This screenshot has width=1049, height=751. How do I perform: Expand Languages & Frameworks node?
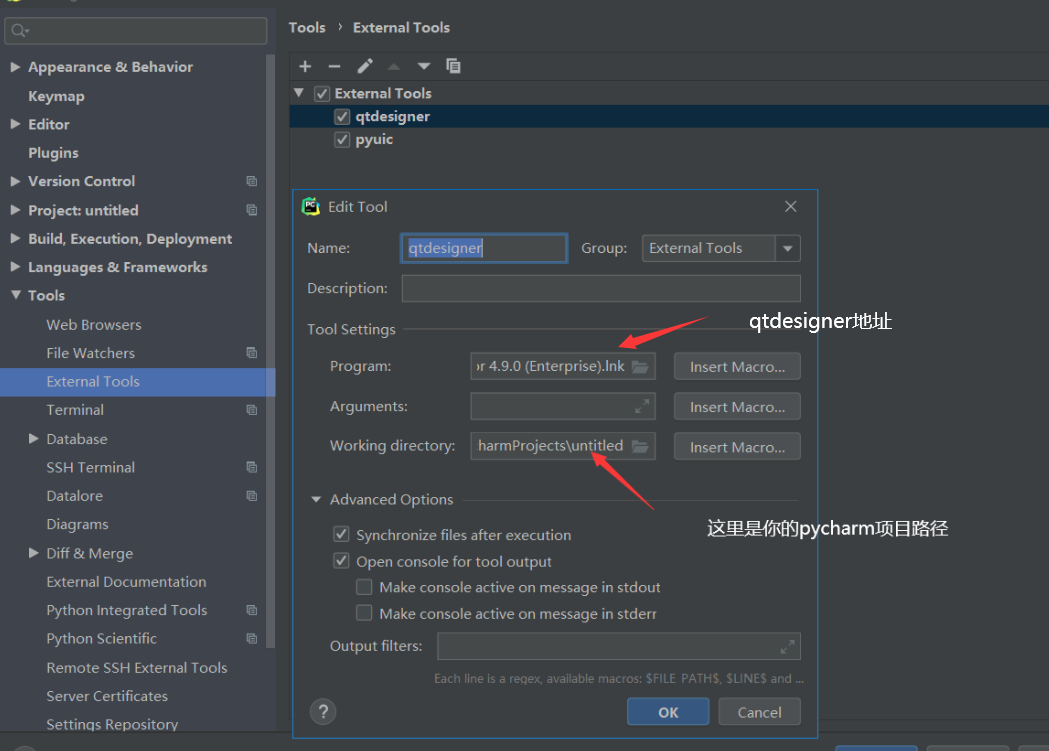coord(15,267)
